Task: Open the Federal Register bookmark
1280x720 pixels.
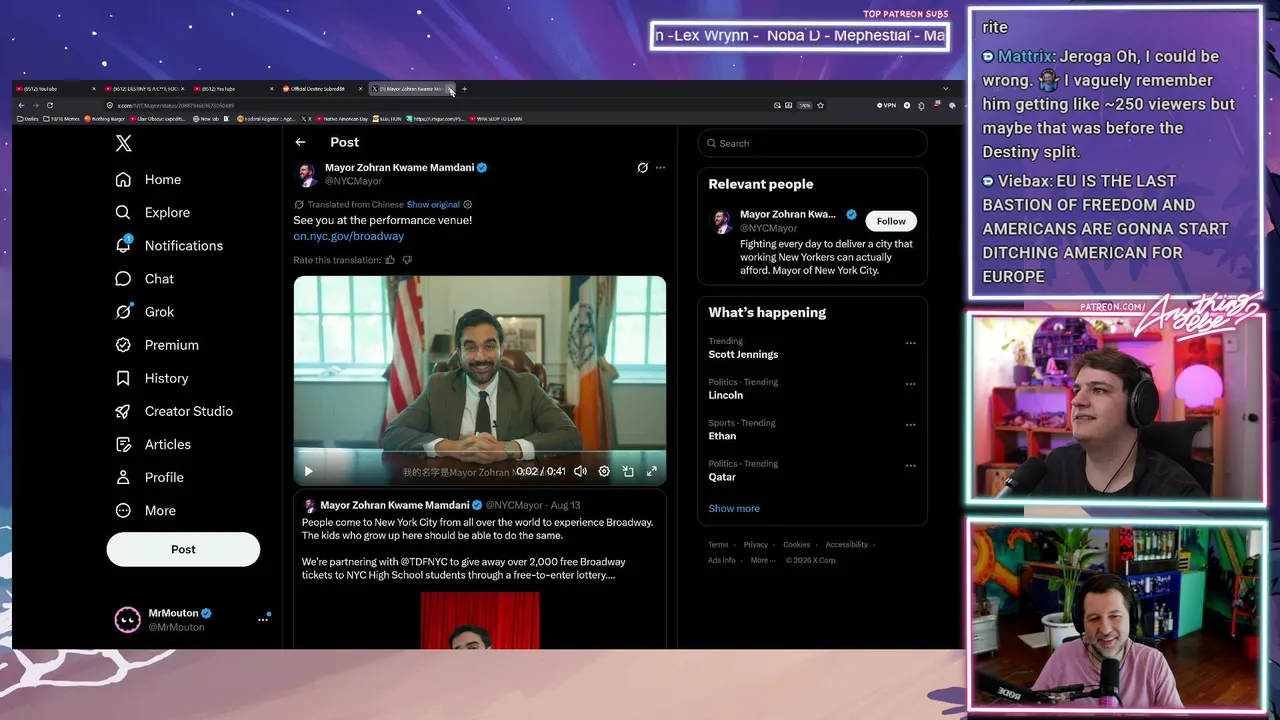Action: pos(266,119)
